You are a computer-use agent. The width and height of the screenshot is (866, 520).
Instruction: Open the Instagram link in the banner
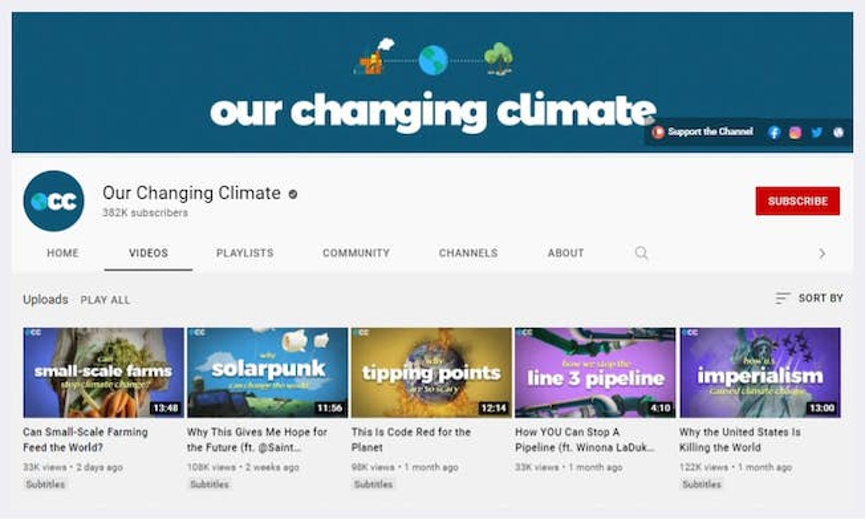pyautogui.click(x=795, y=132)
